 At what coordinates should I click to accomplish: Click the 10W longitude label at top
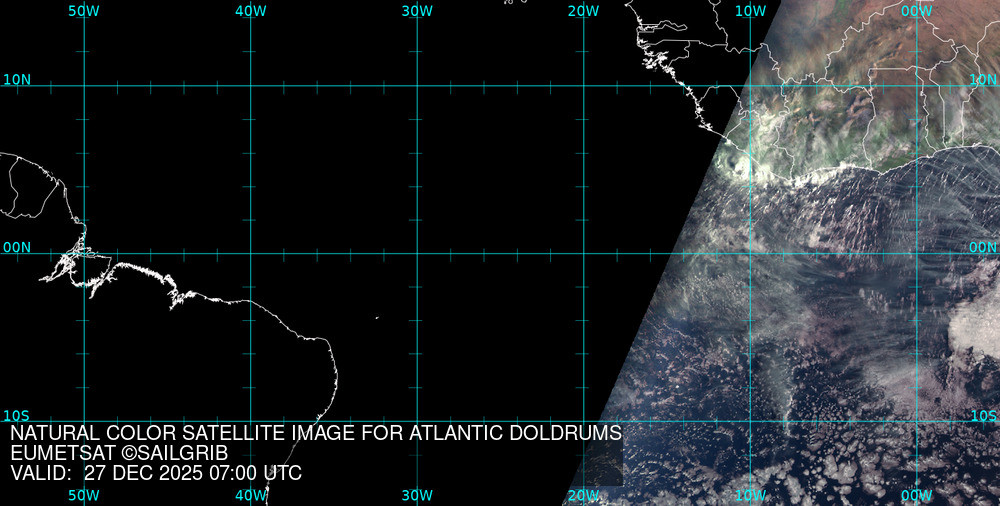(x=750, y=11)
